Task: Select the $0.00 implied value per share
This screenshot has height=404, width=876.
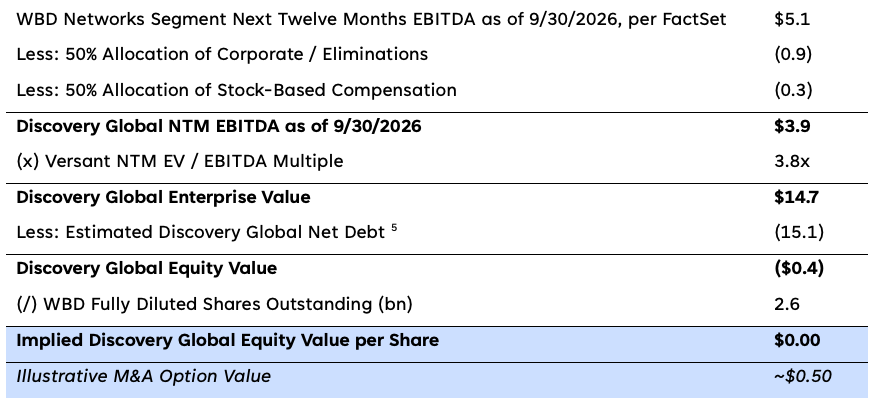Action: click(797, 341)
